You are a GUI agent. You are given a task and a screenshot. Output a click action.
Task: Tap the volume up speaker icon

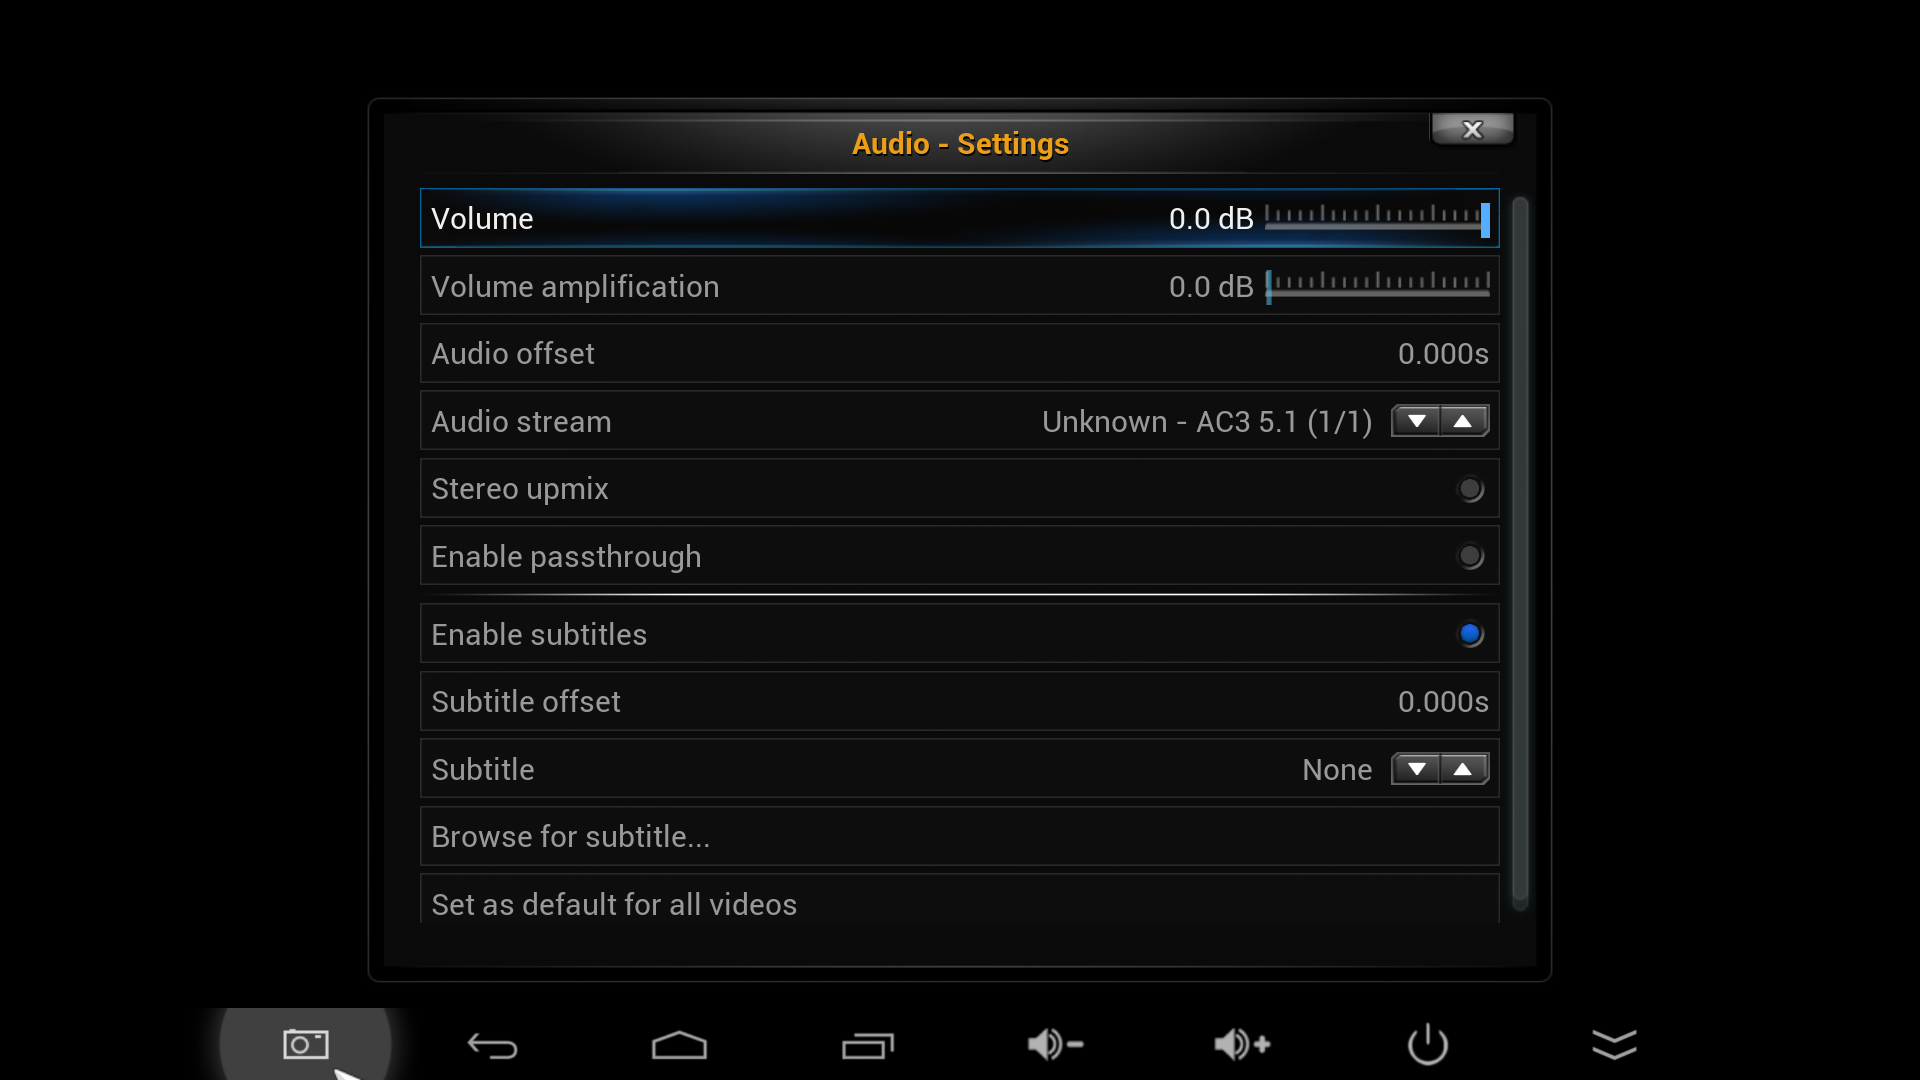1242,1045
